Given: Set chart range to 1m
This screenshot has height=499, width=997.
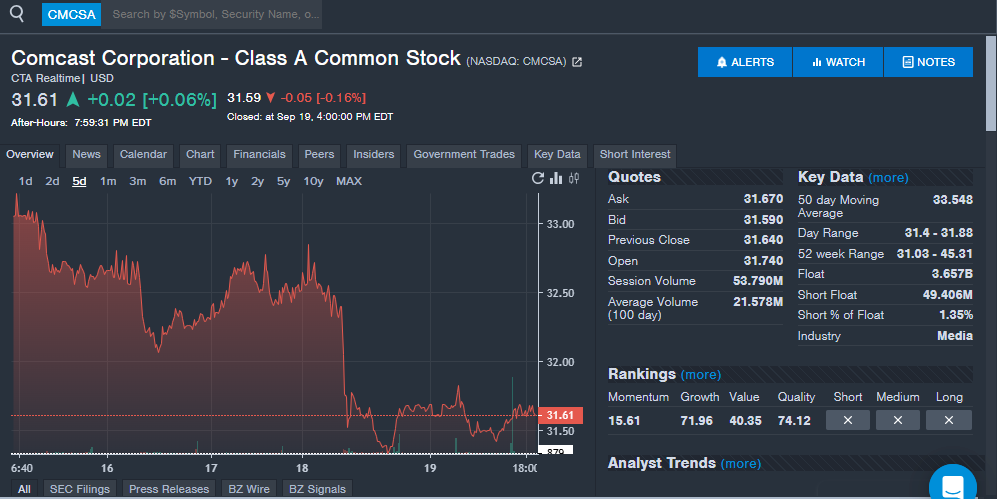Looking at the screenshot, I should [x=108, y=181].
